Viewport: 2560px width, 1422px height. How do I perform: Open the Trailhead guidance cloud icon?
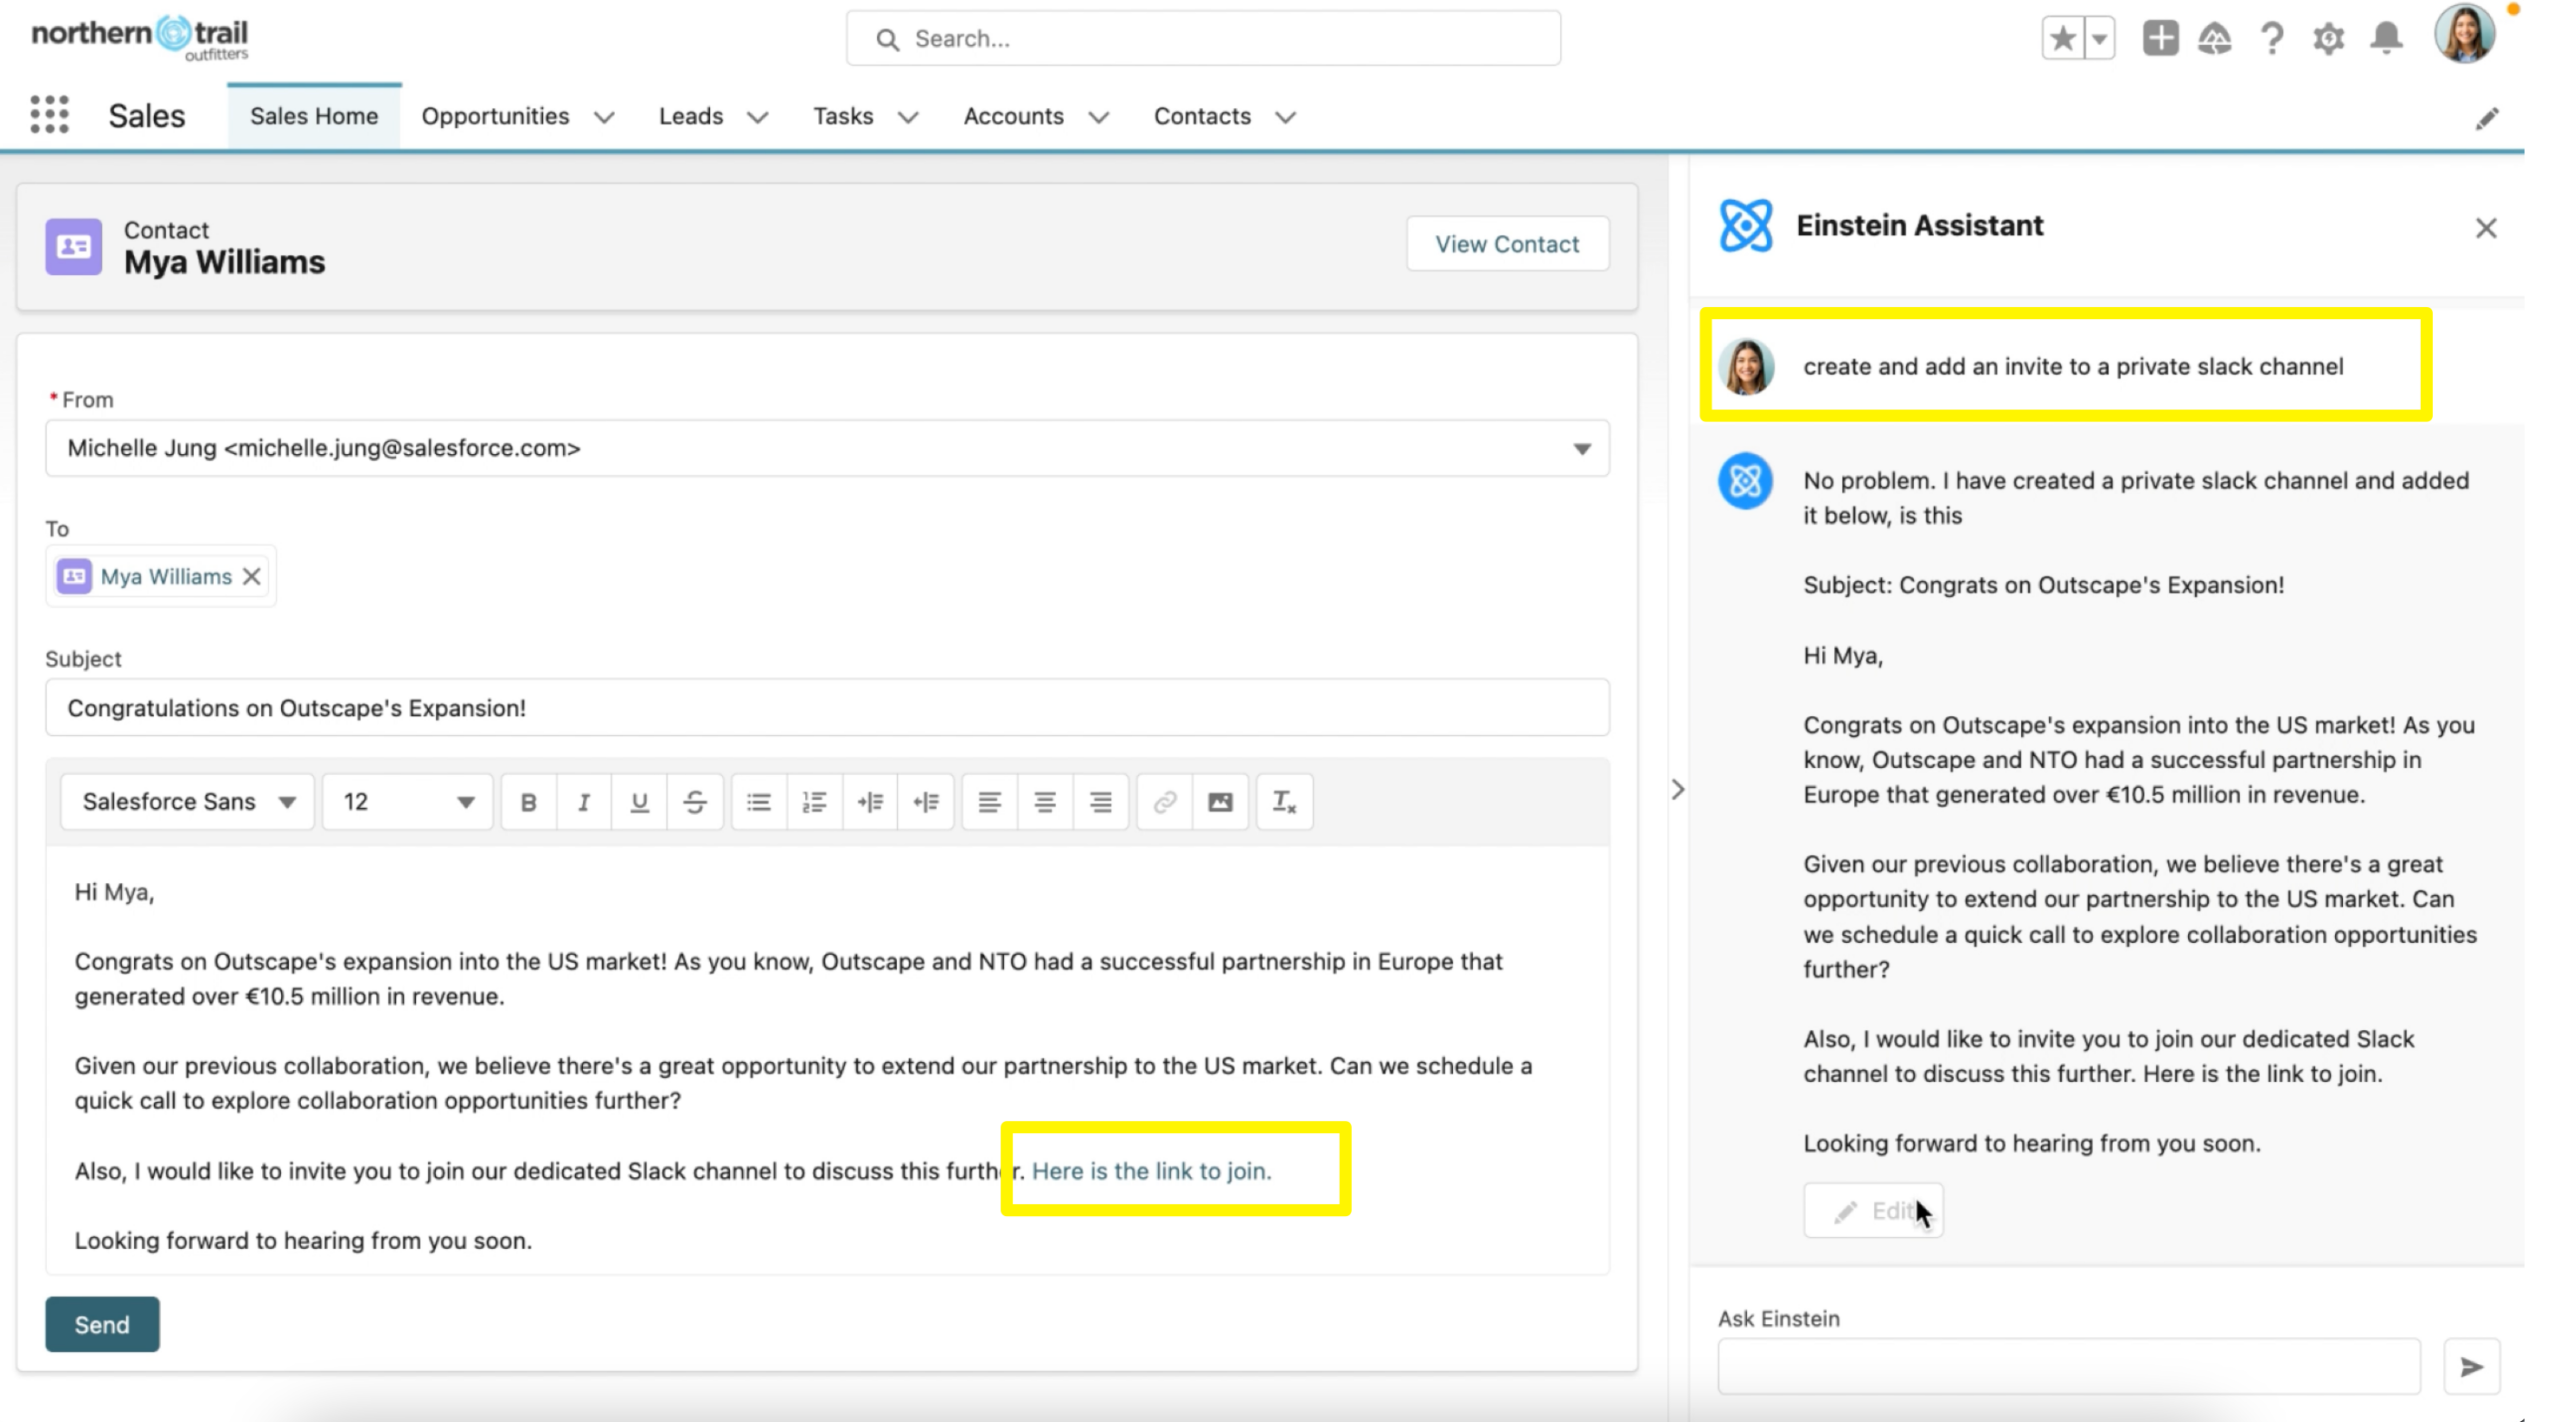2215,39
